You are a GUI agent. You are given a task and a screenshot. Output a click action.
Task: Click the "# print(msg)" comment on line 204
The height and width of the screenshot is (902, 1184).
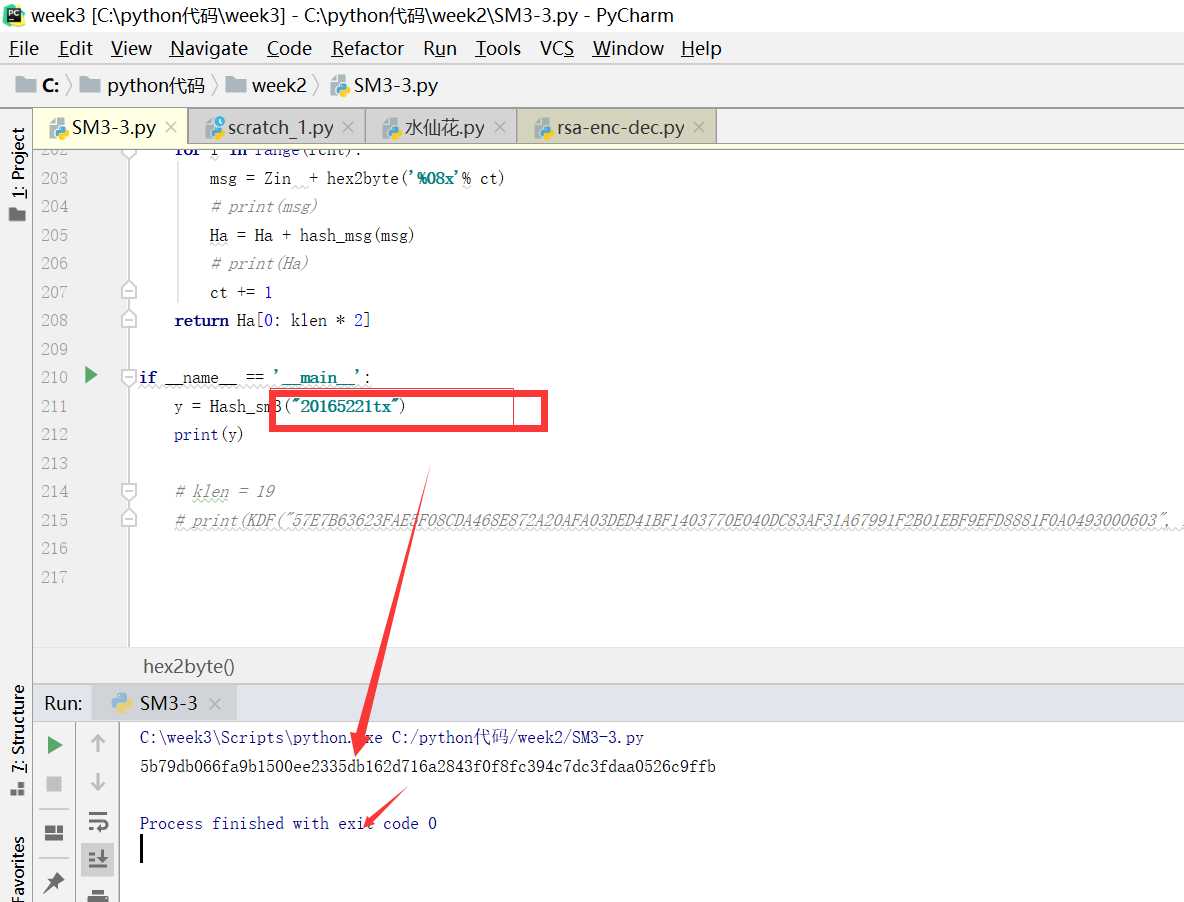click(264, 207)
